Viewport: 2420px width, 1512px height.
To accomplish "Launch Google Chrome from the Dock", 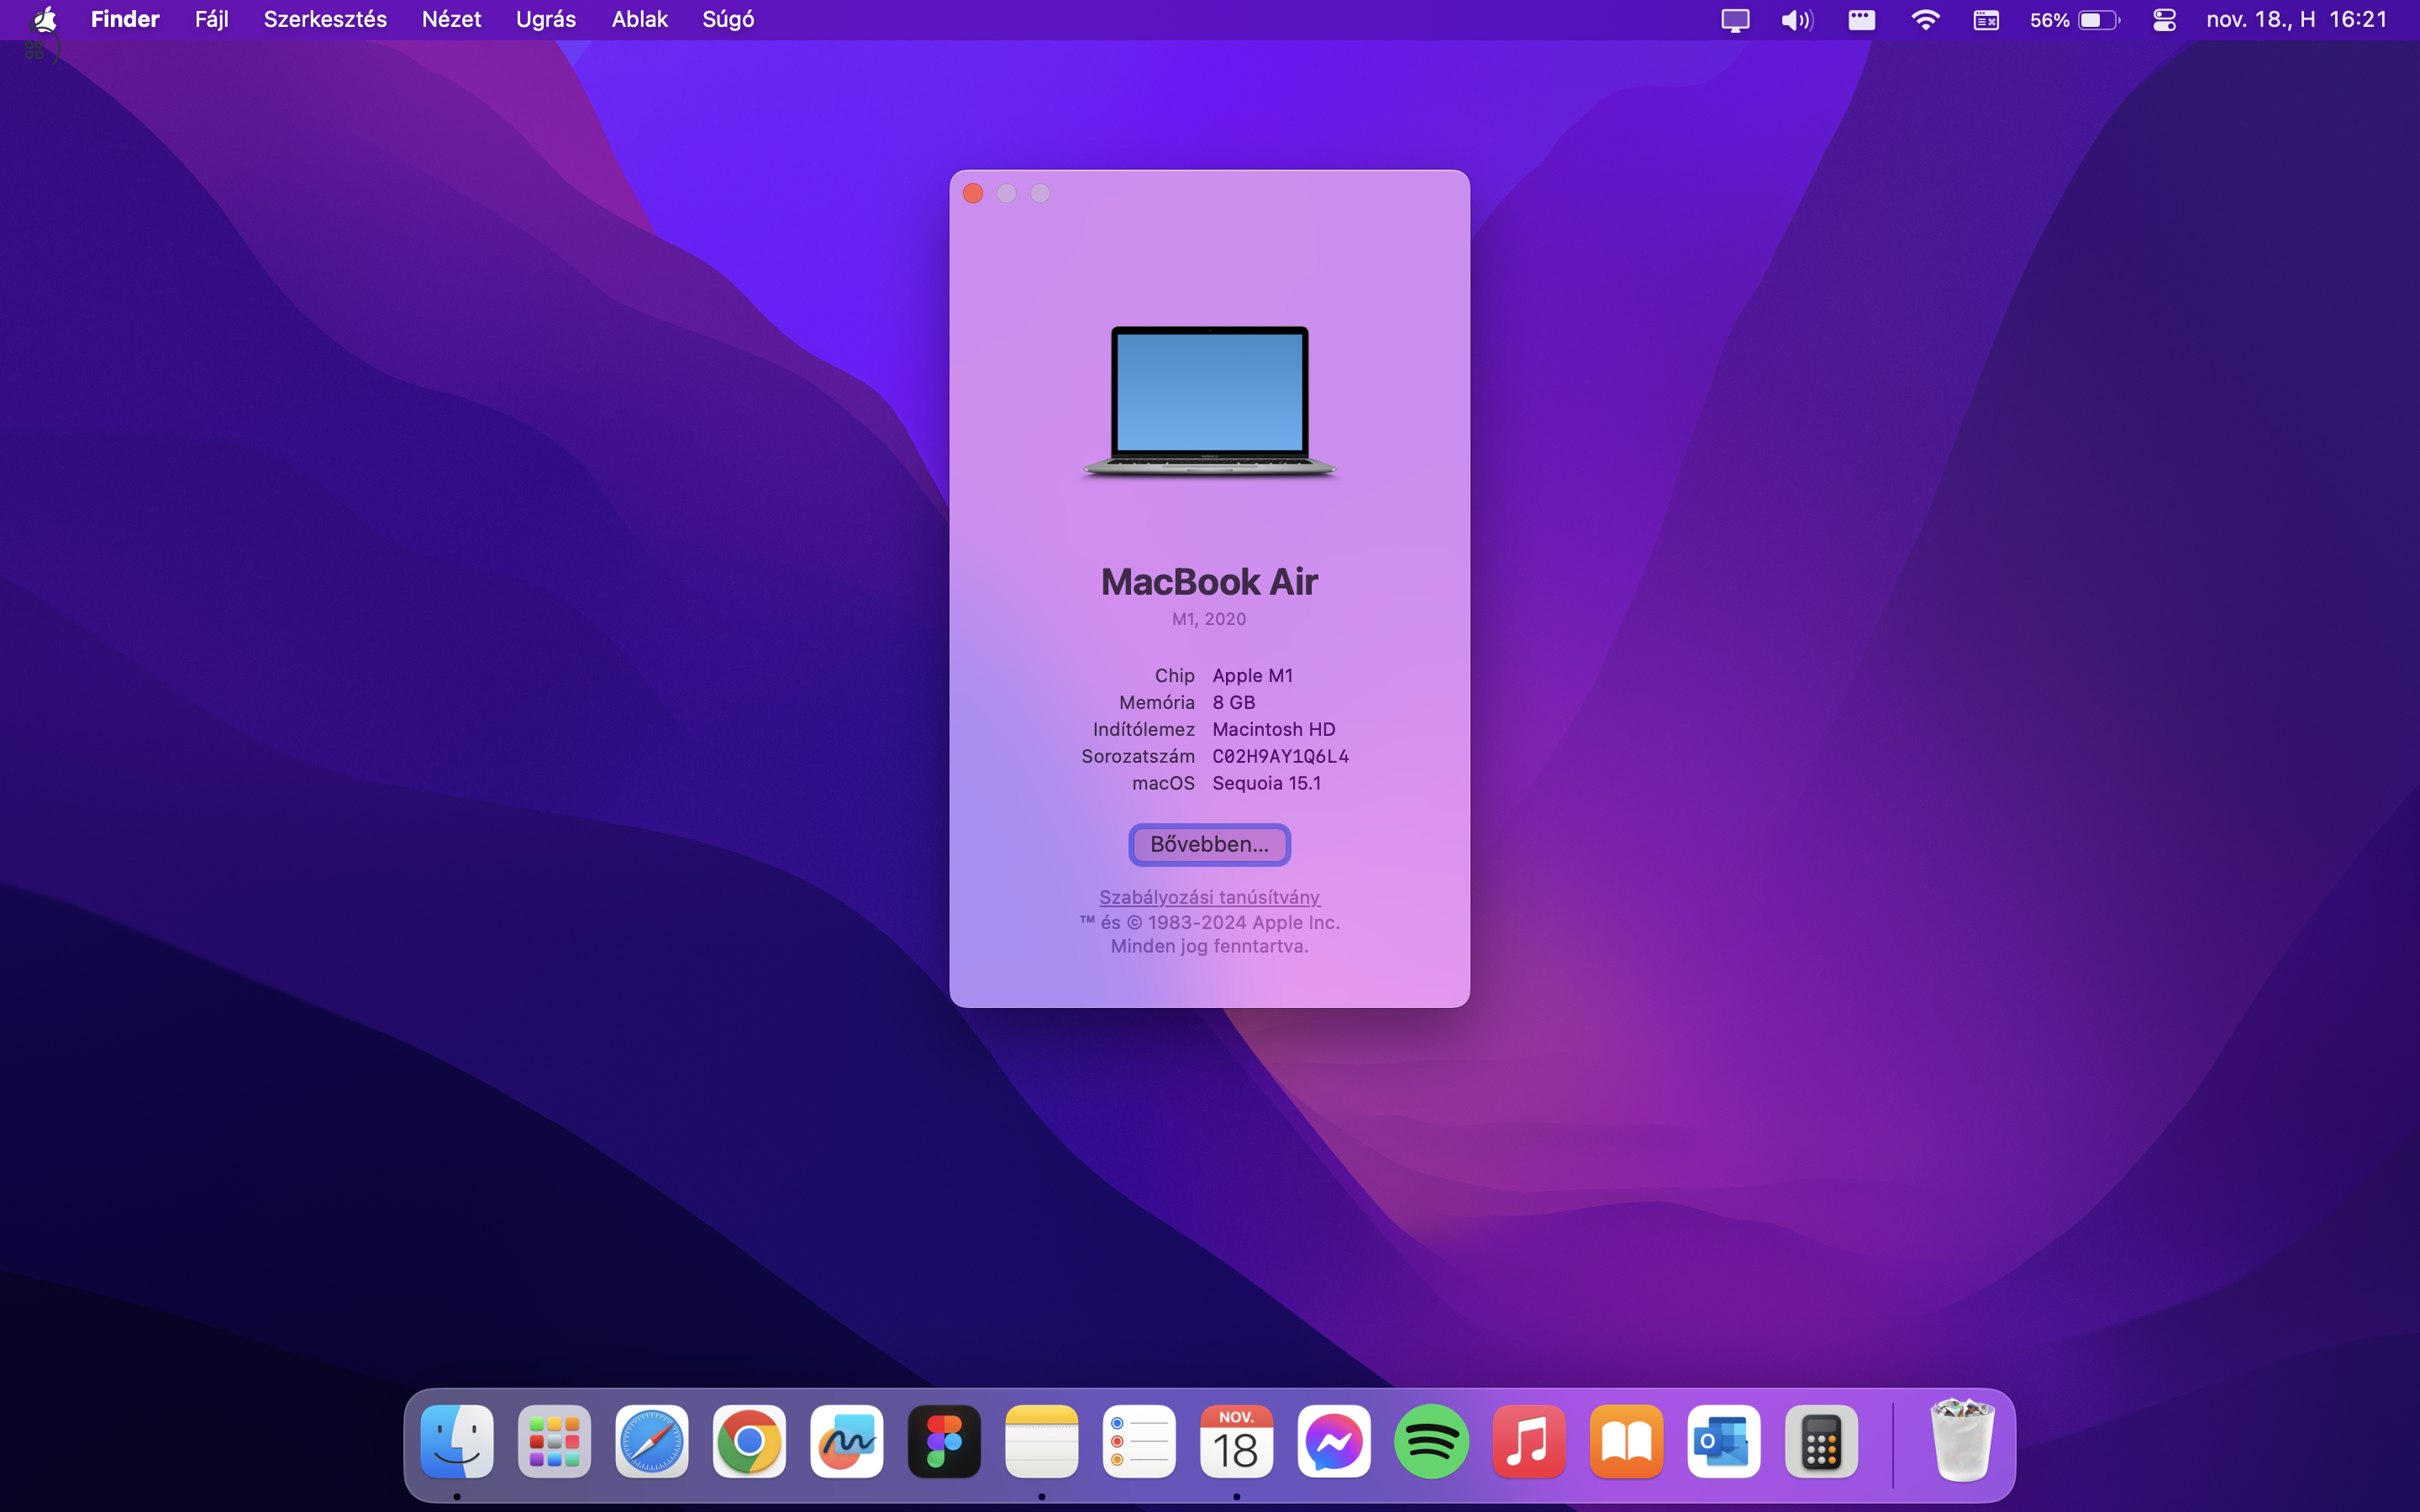I will [749, 1441].
